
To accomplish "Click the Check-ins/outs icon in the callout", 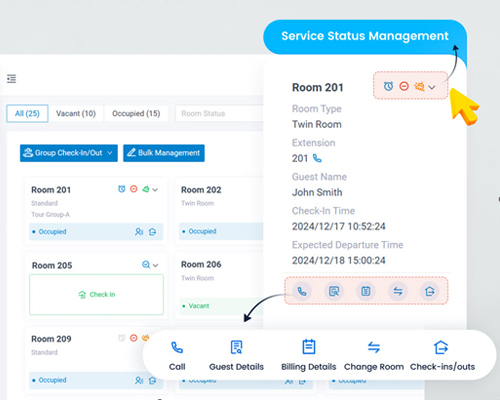I will (x=441, y=347).
